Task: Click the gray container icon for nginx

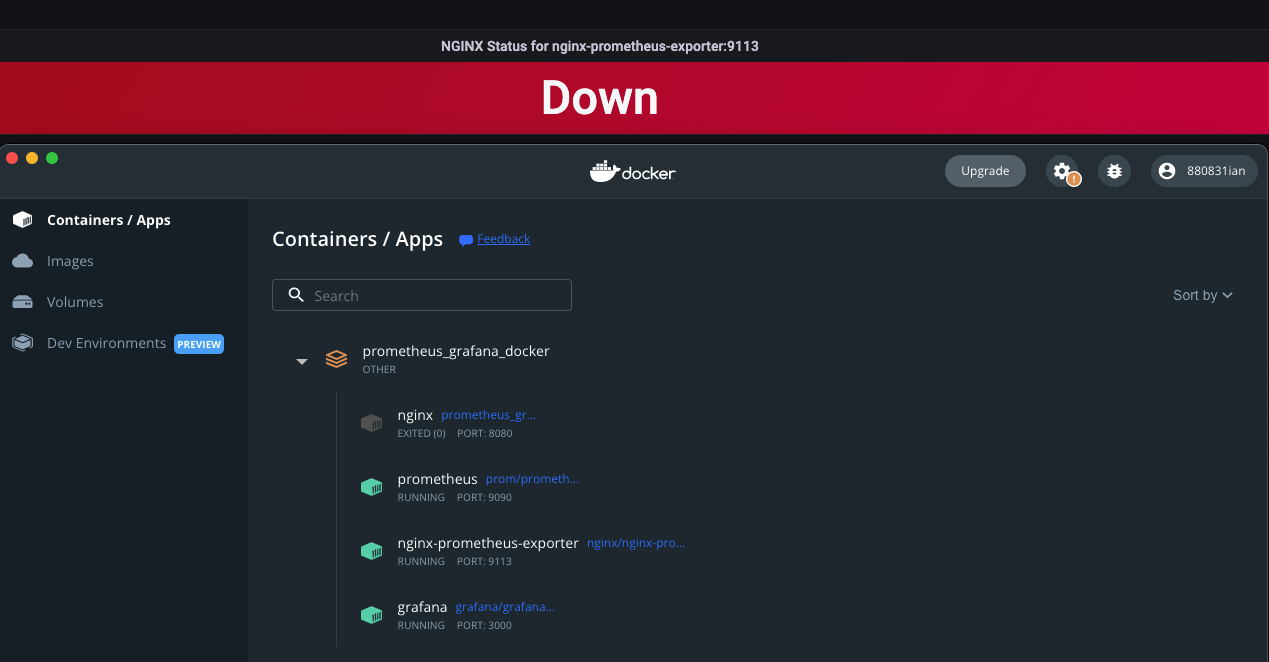Action: 371,423
